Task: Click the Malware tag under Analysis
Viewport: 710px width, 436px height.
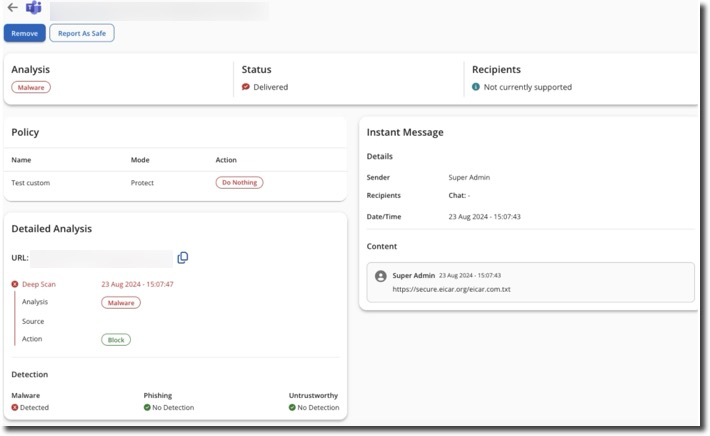Action: (x=31, y=87)
